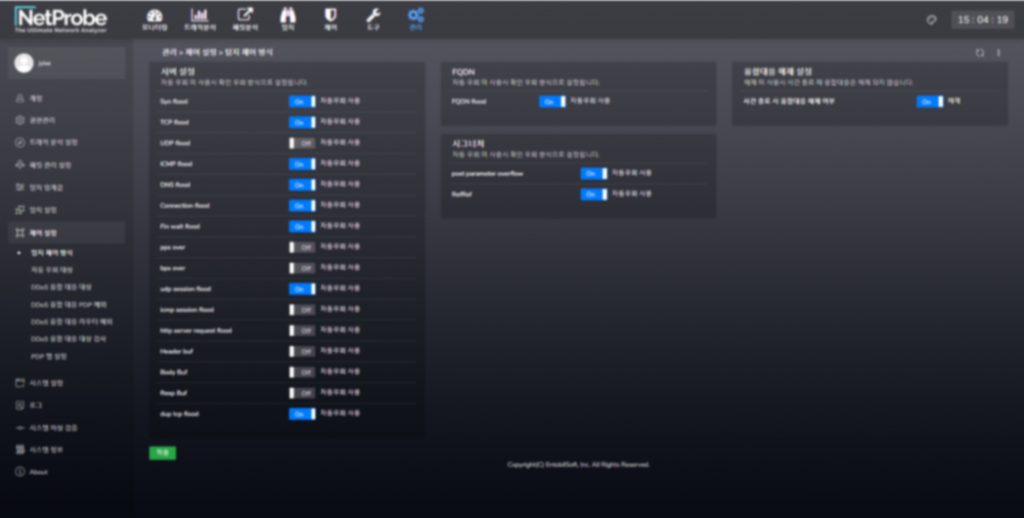
Task: Enable the UDP flood toggle
Action: 302,143
